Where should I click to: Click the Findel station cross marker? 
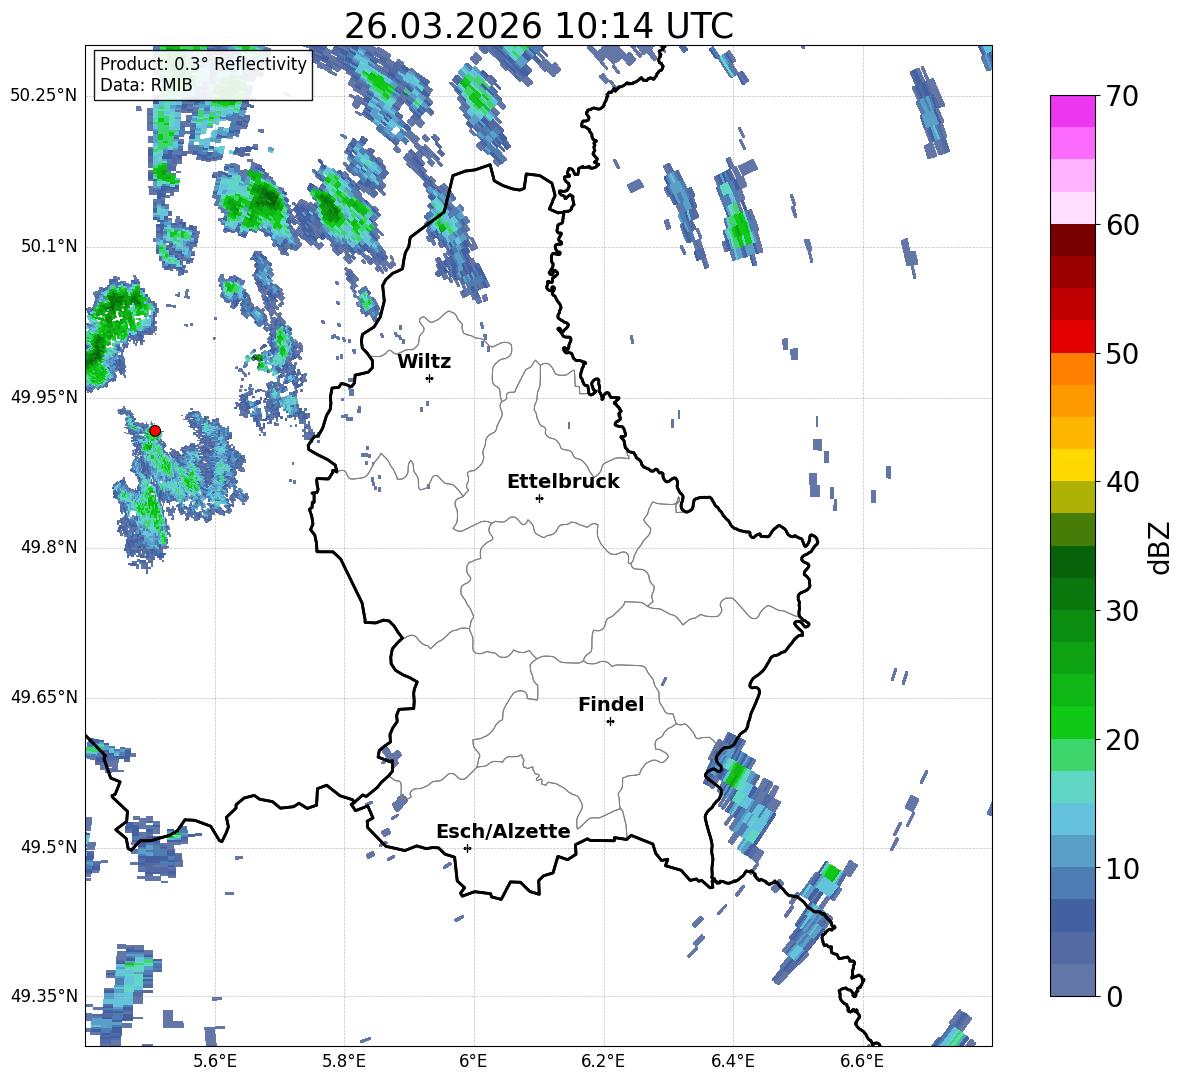[x=610, y=722]
